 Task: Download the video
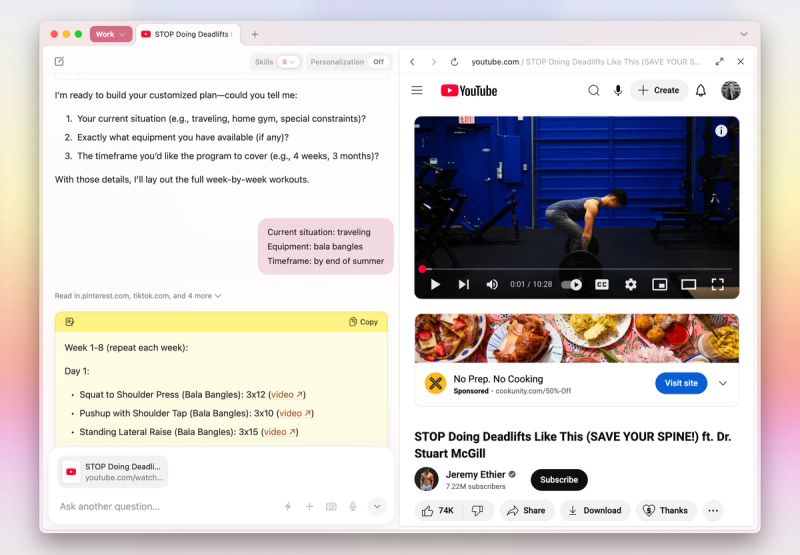(x=595, y=511)
